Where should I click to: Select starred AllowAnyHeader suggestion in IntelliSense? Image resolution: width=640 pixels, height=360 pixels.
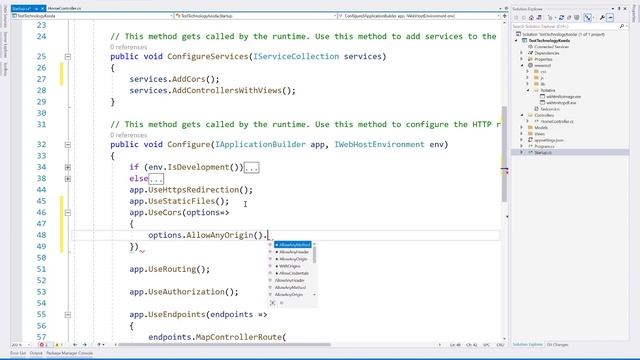[x=292, y=252]
